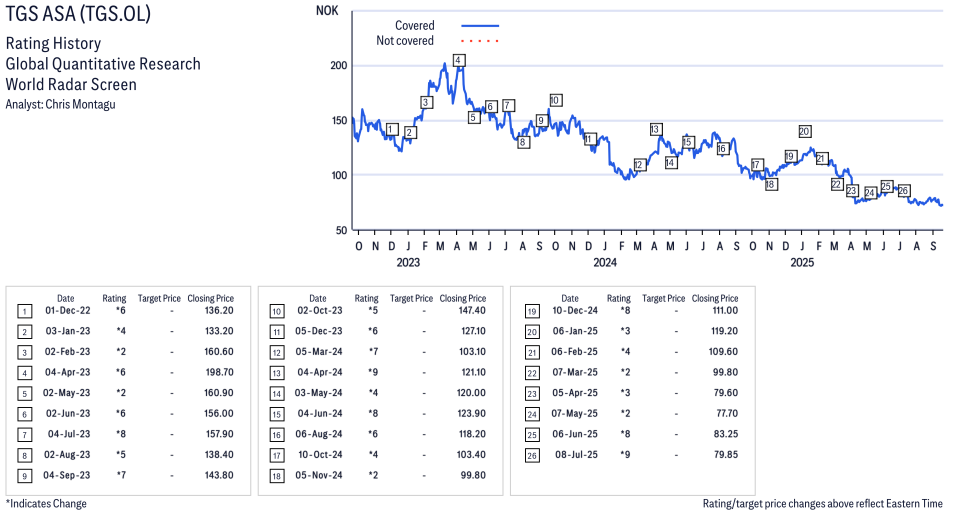
Task: Click the blue Covered legend line
Action: click(x=480, y=26)
